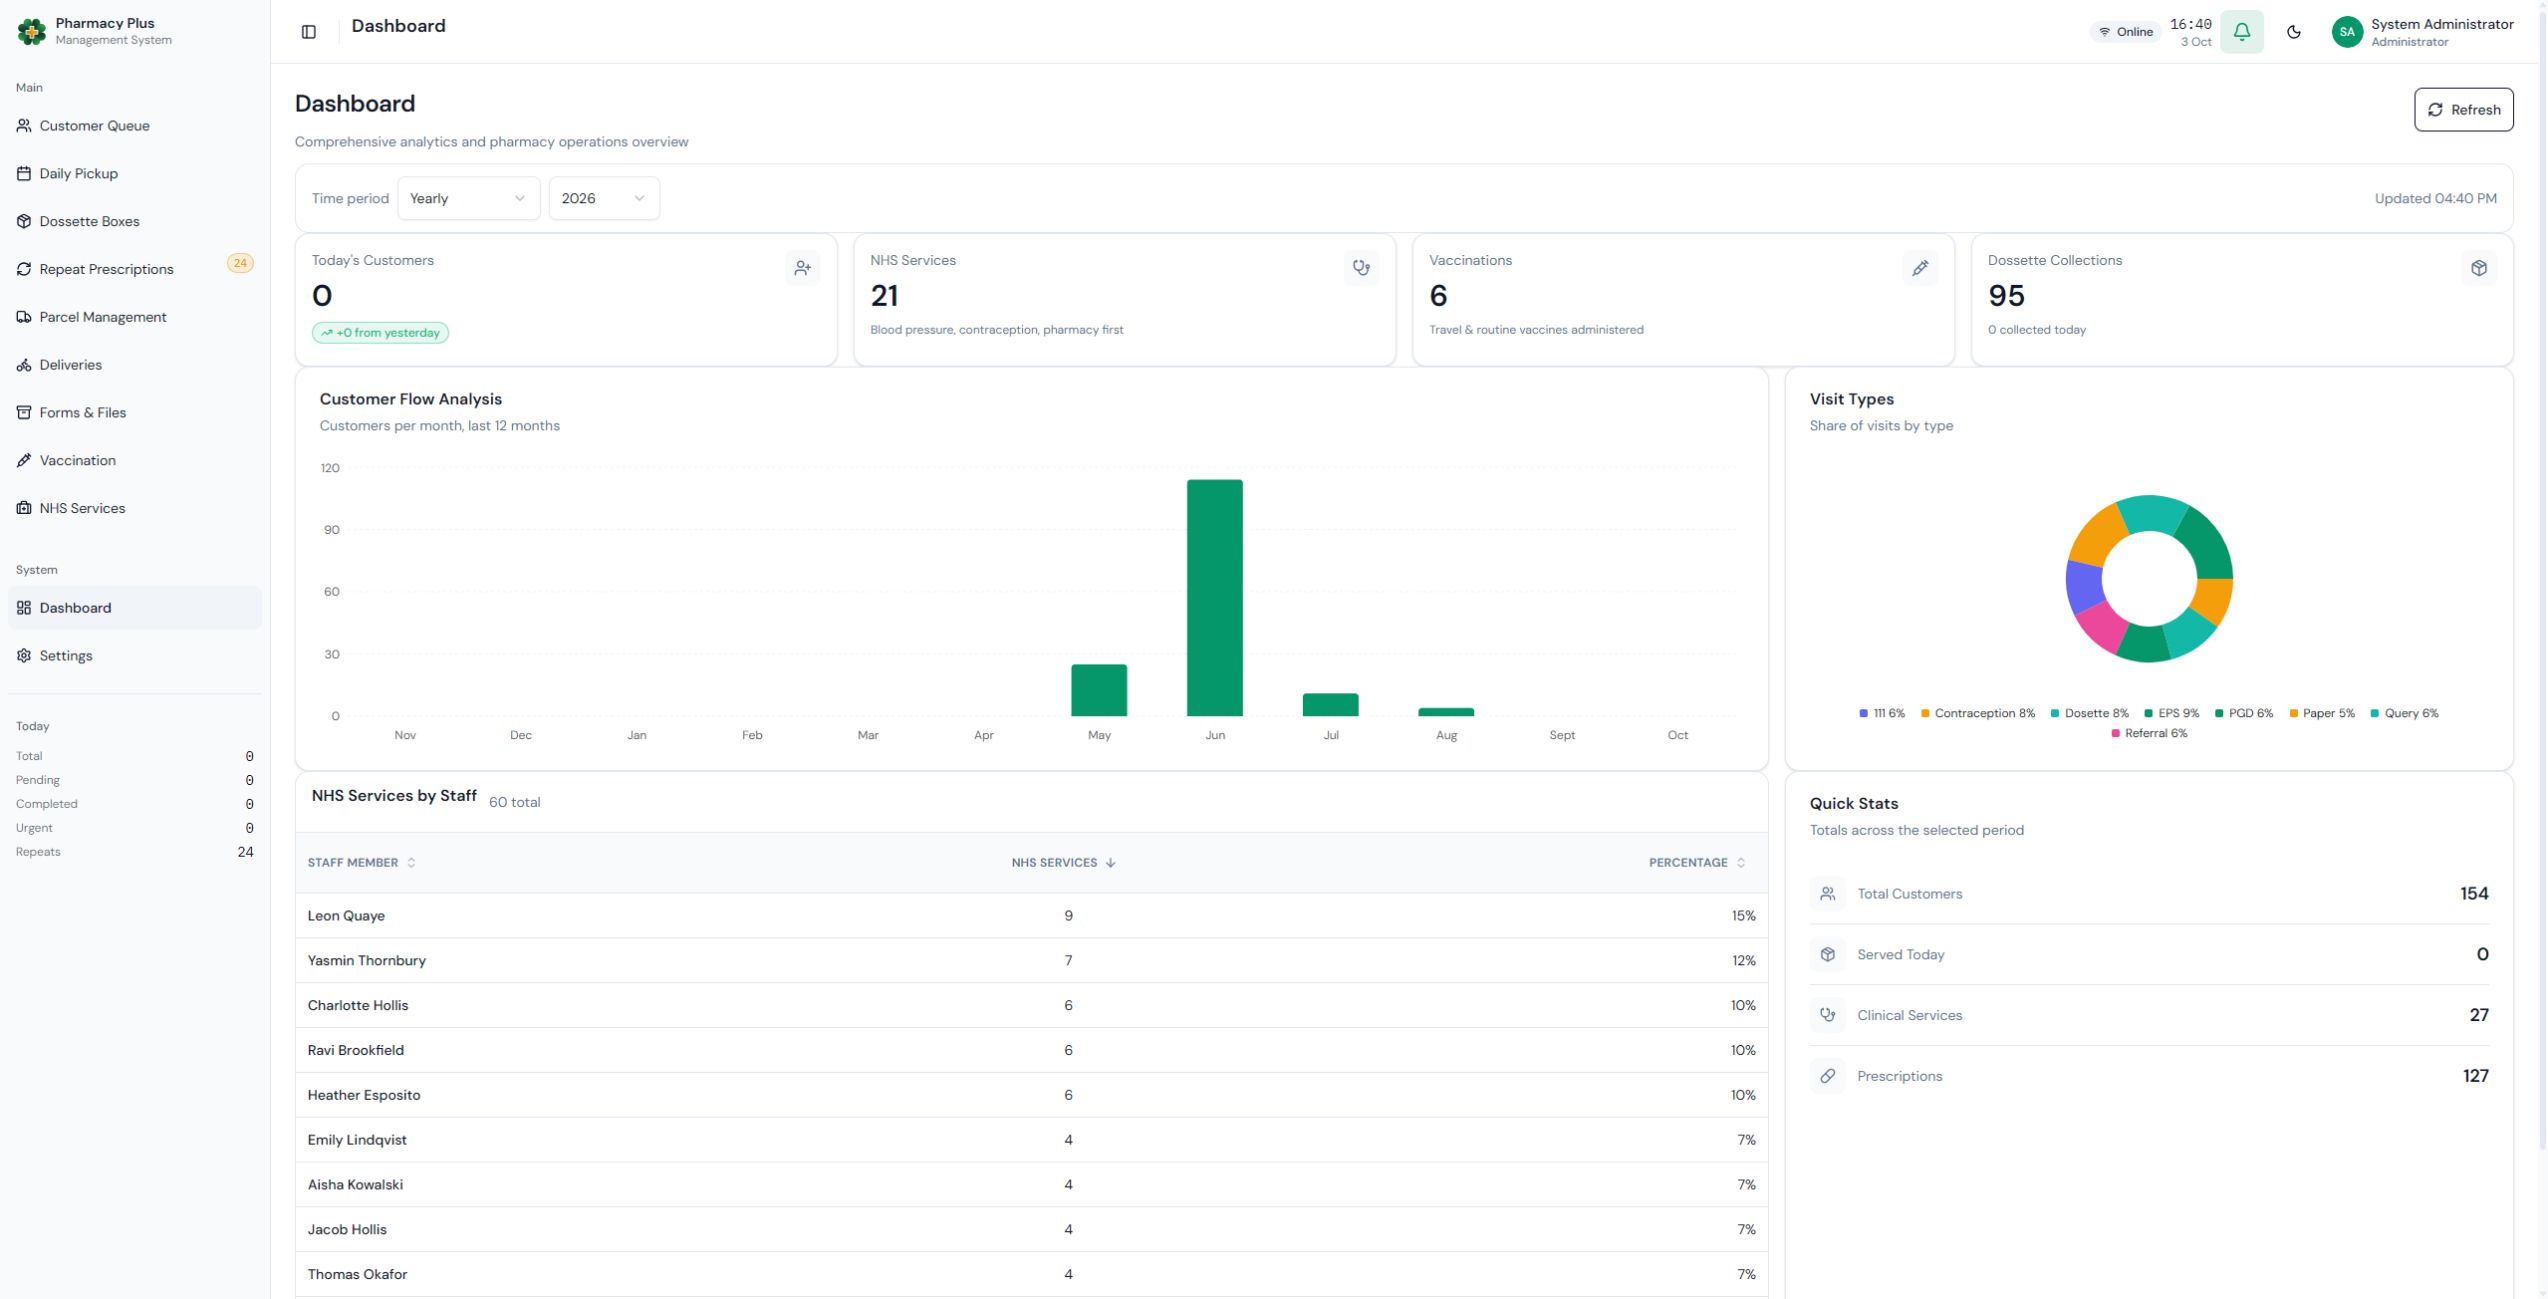Sort table by NHS Services column
This screenshot has width=2548, height=1299.
click(x=1063, y=863)
